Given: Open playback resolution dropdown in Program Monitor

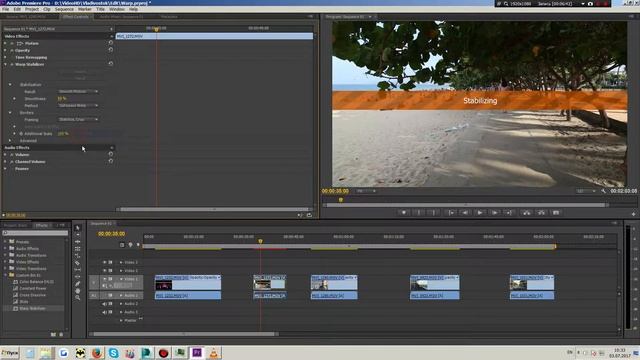Looking at the screenshot, I should coord(586,191).
